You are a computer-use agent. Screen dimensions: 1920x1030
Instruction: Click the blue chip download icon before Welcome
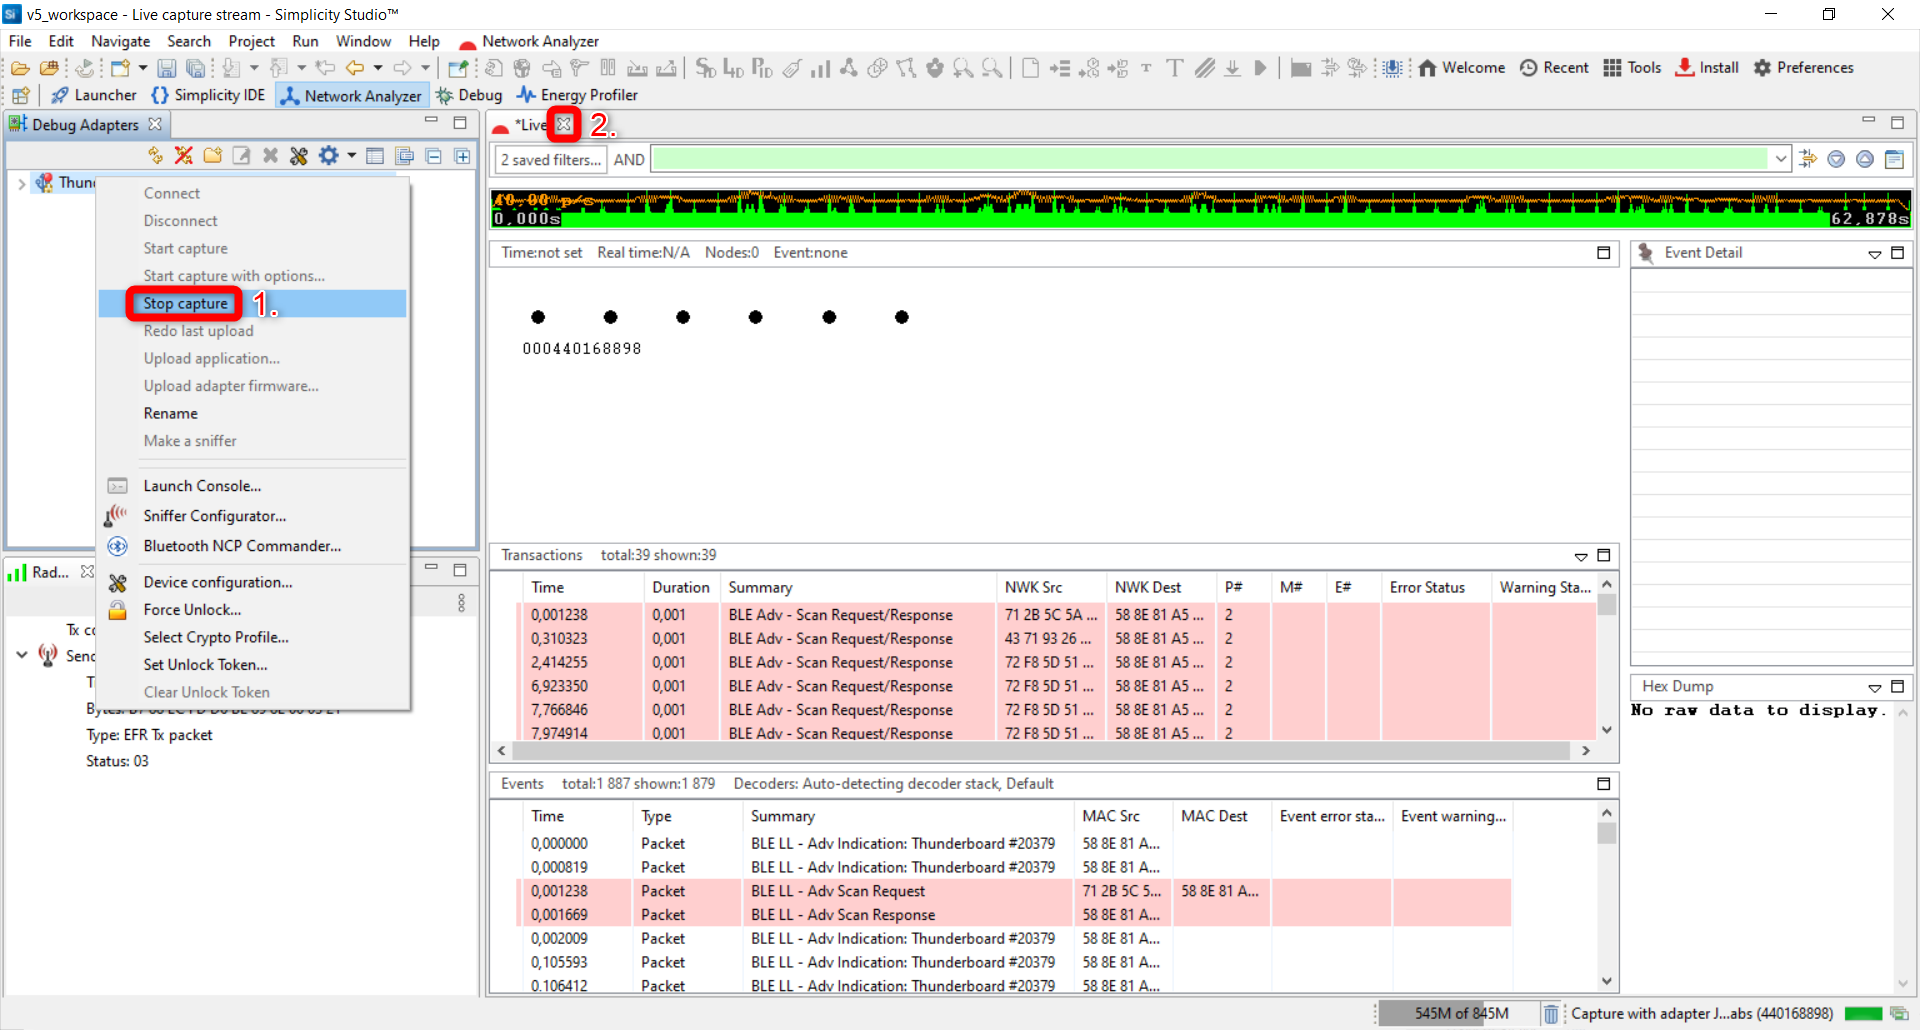tap(1392, 68)
